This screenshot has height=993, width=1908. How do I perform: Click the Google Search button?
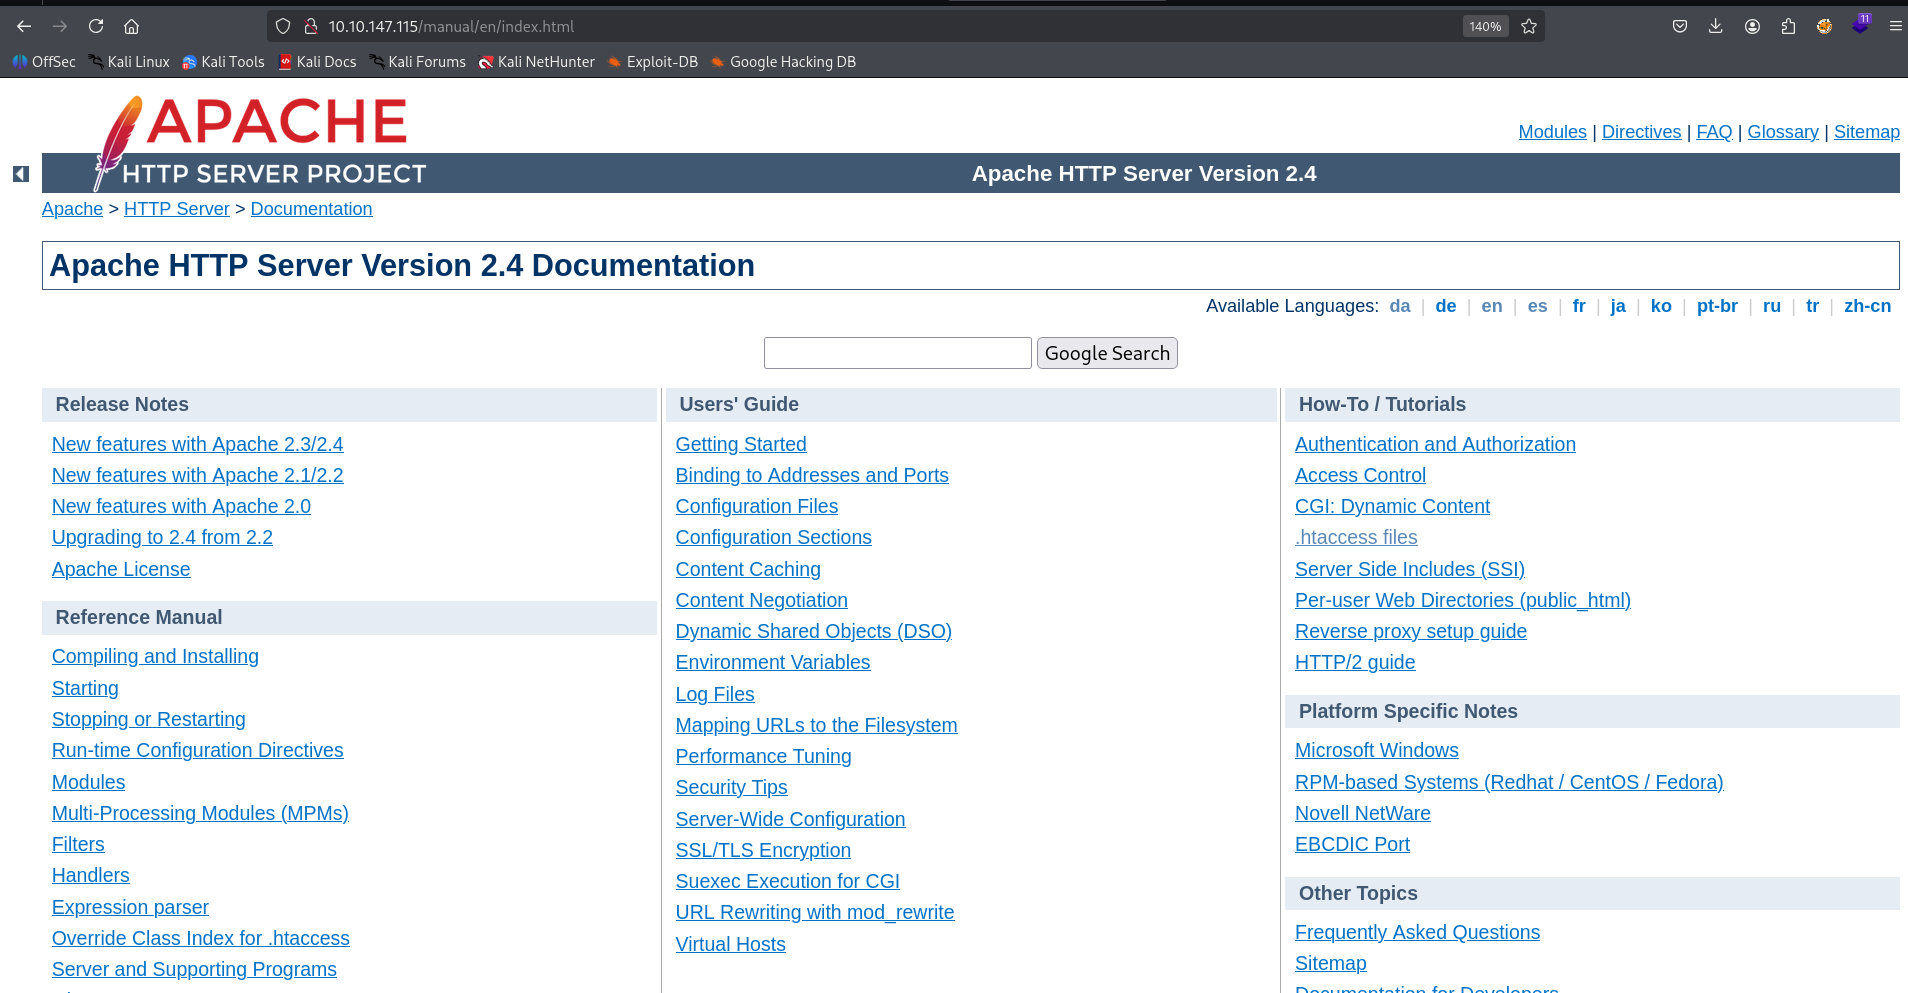click(x=1106, y=352)
